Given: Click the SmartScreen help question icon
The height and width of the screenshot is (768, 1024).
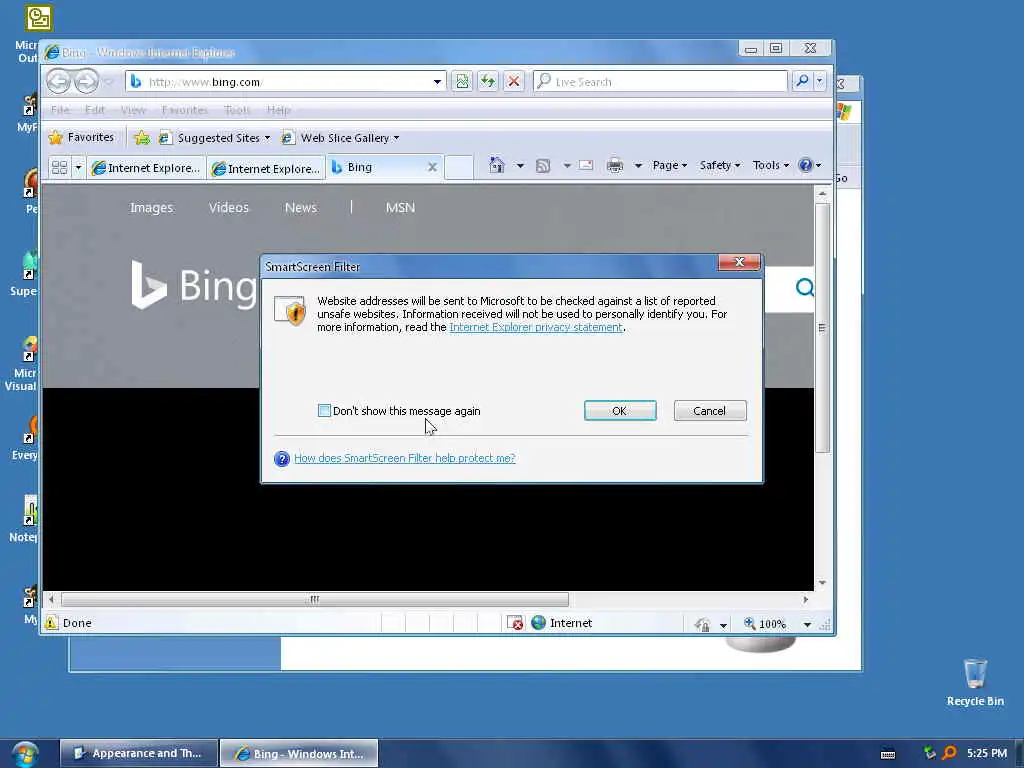Looking at the screenshot, I should click(281, 458).
